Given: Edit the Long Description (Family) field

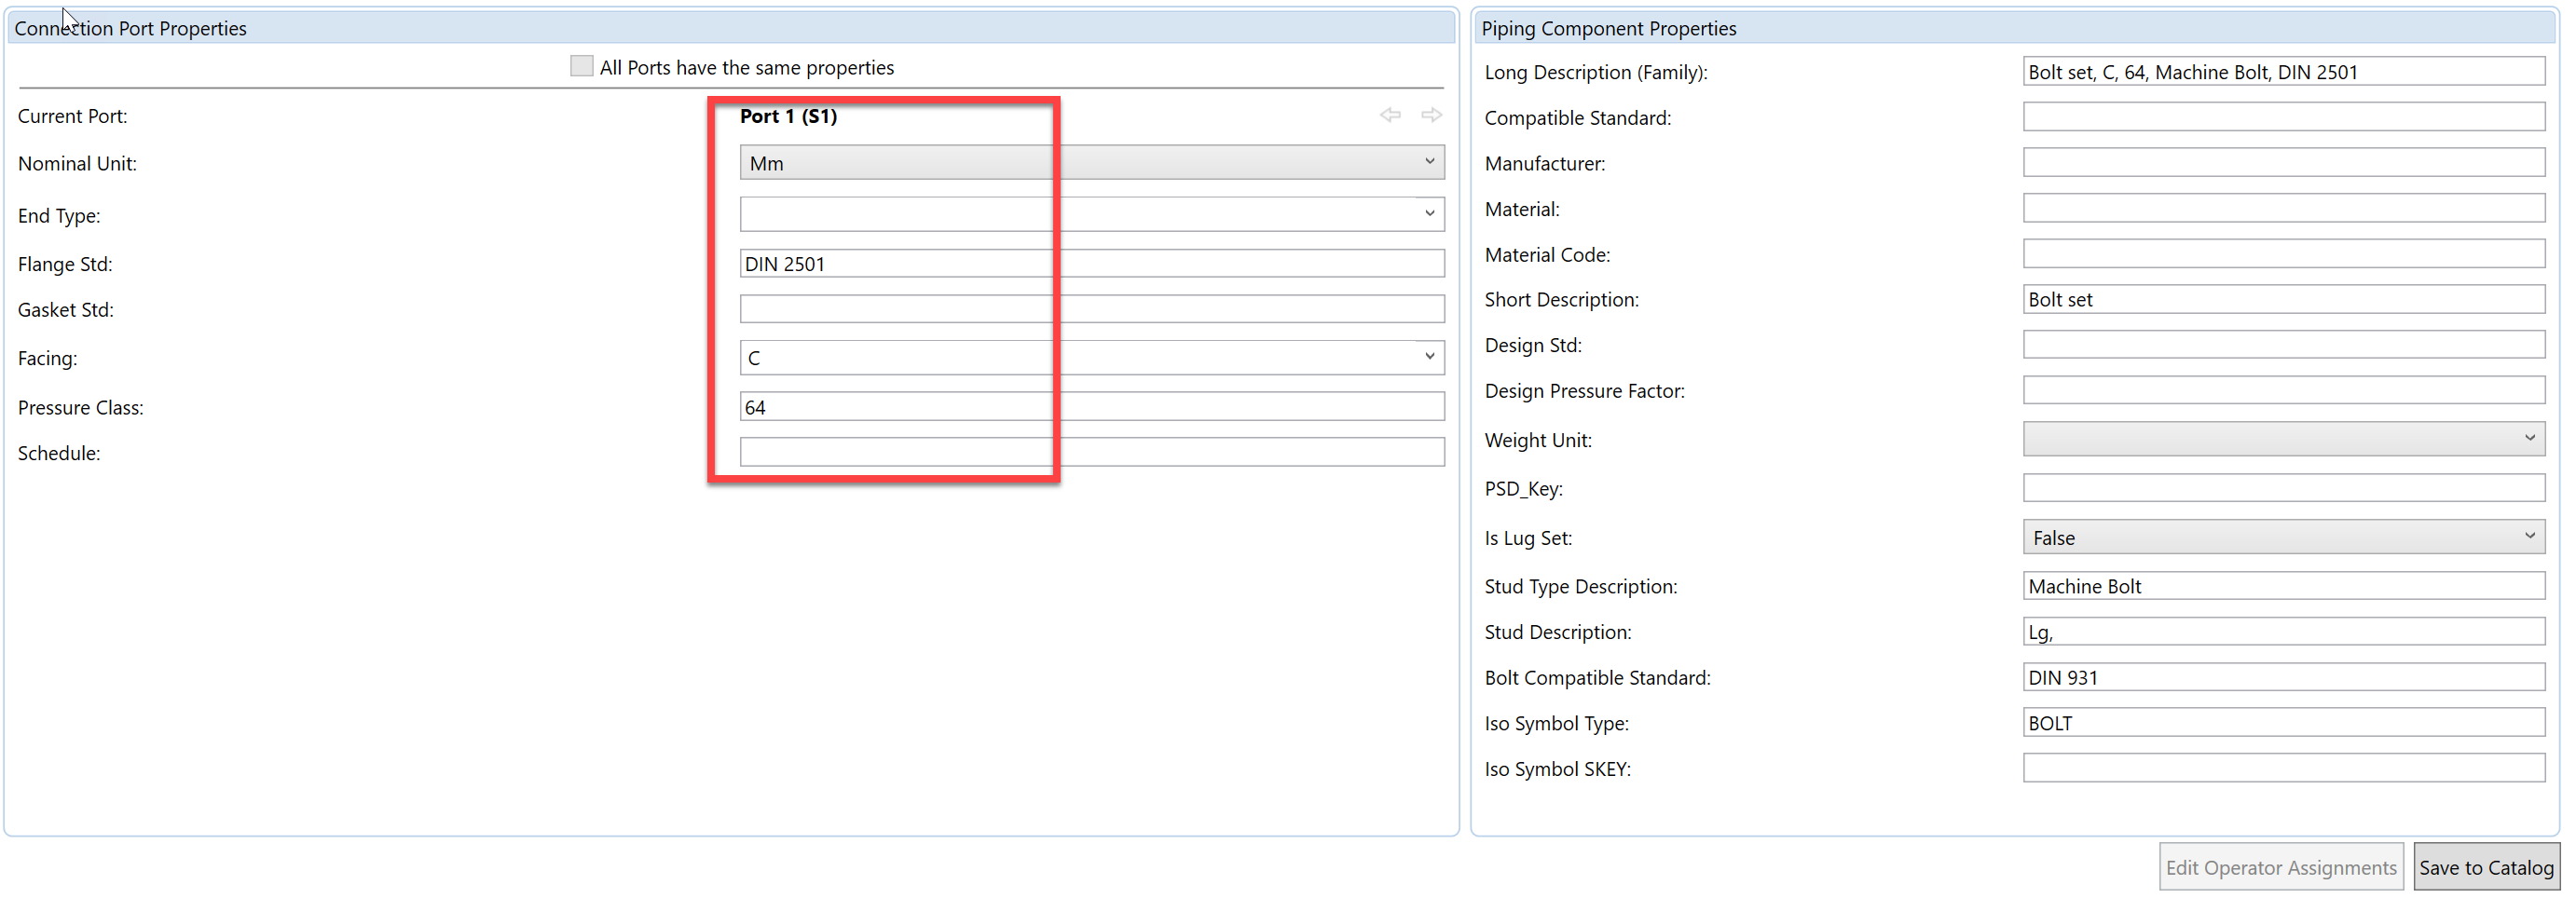Looking at the screenshot, I should [x=2283, y=72].
